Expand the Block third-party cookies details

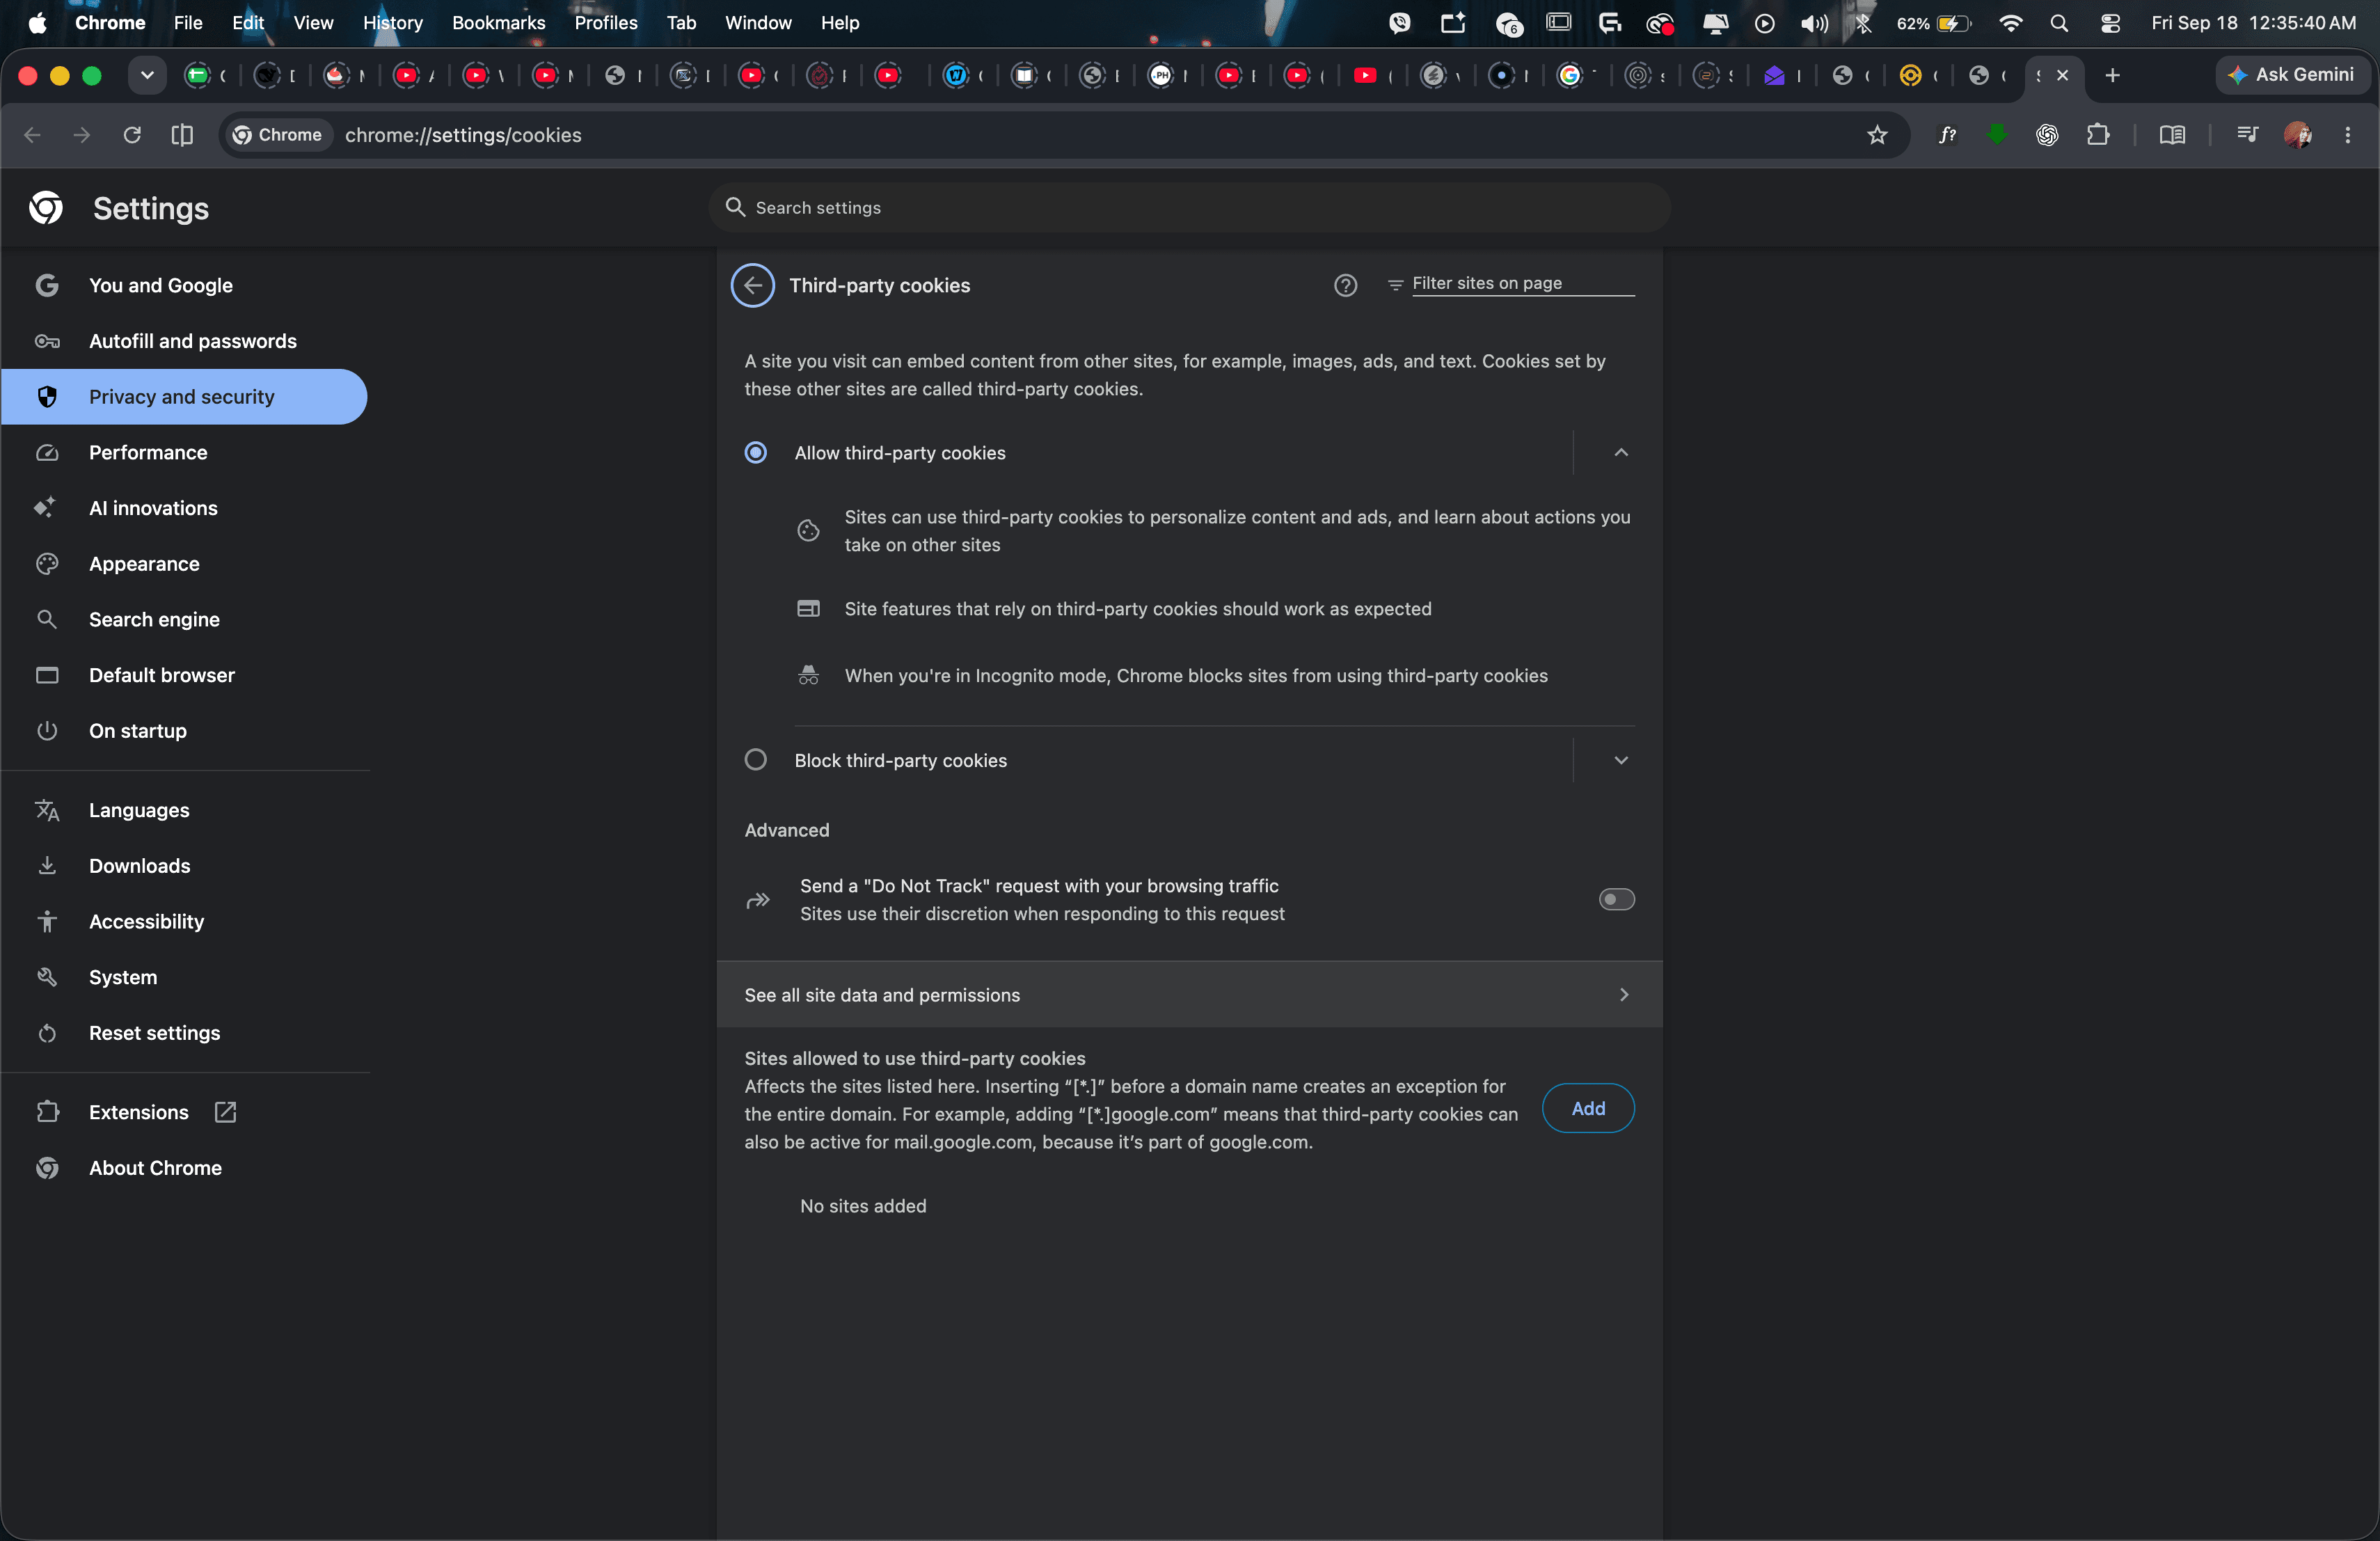(1621, 760)
